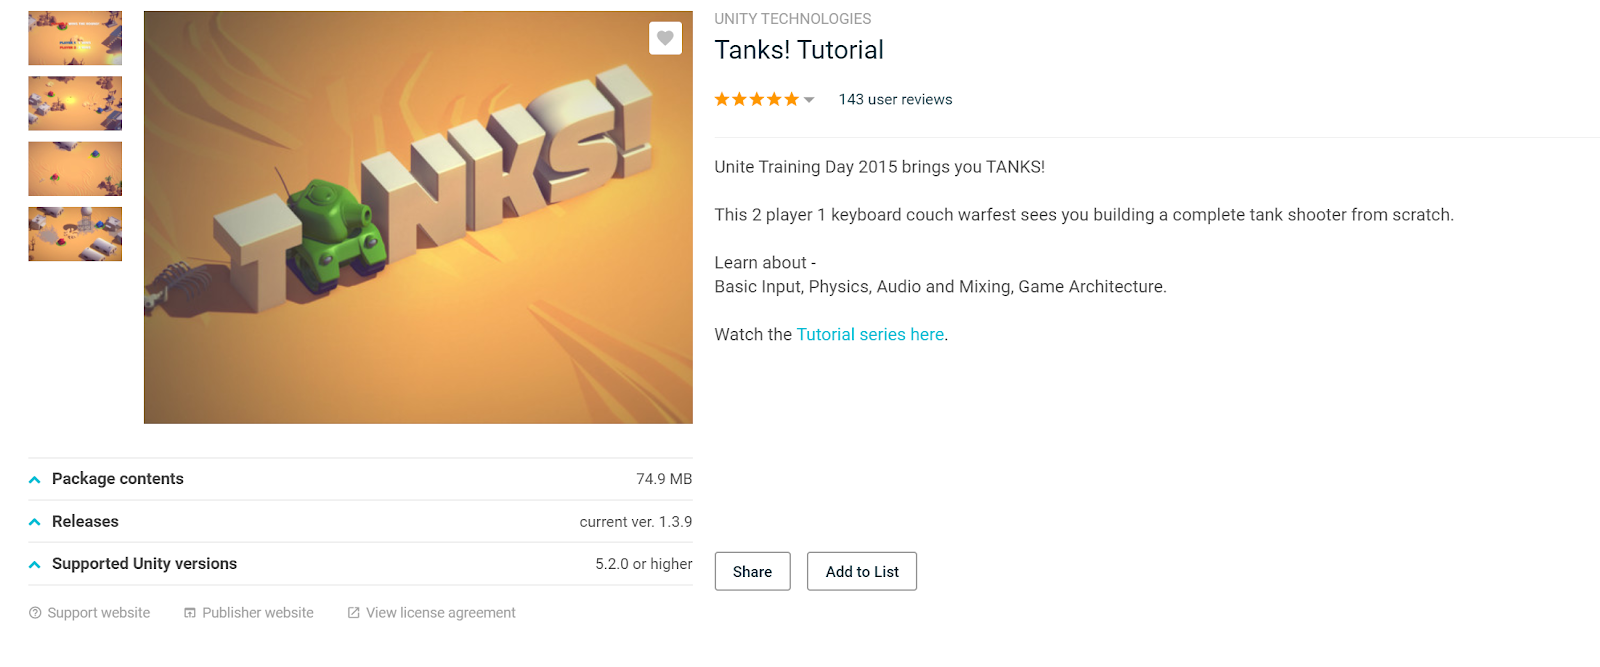Click the Support website question mark icon
1600x667 pixels.
click(x=35, y=613)
